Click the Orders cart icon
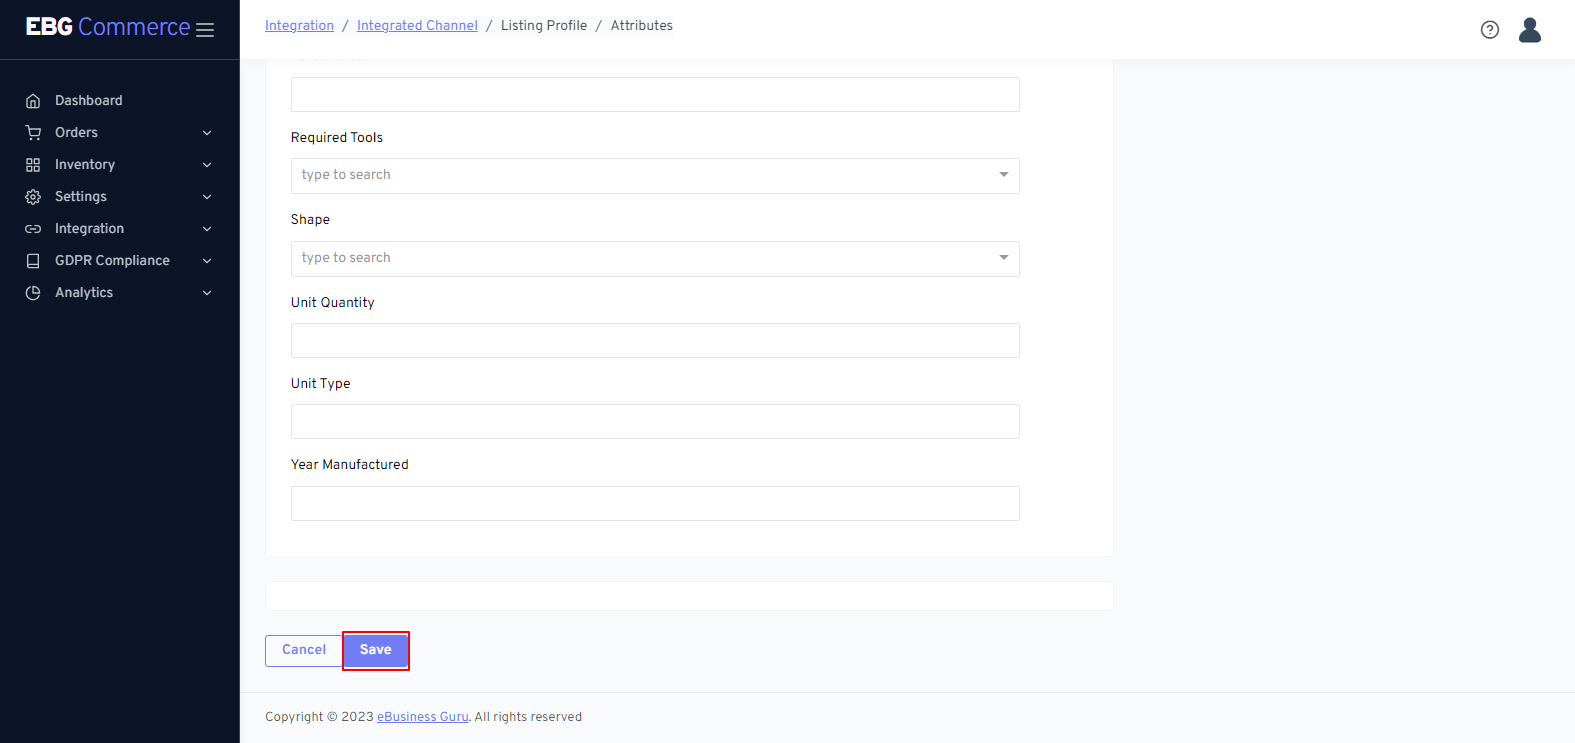Viewport: 1575px width, 743px height. (x=33, y=133)
